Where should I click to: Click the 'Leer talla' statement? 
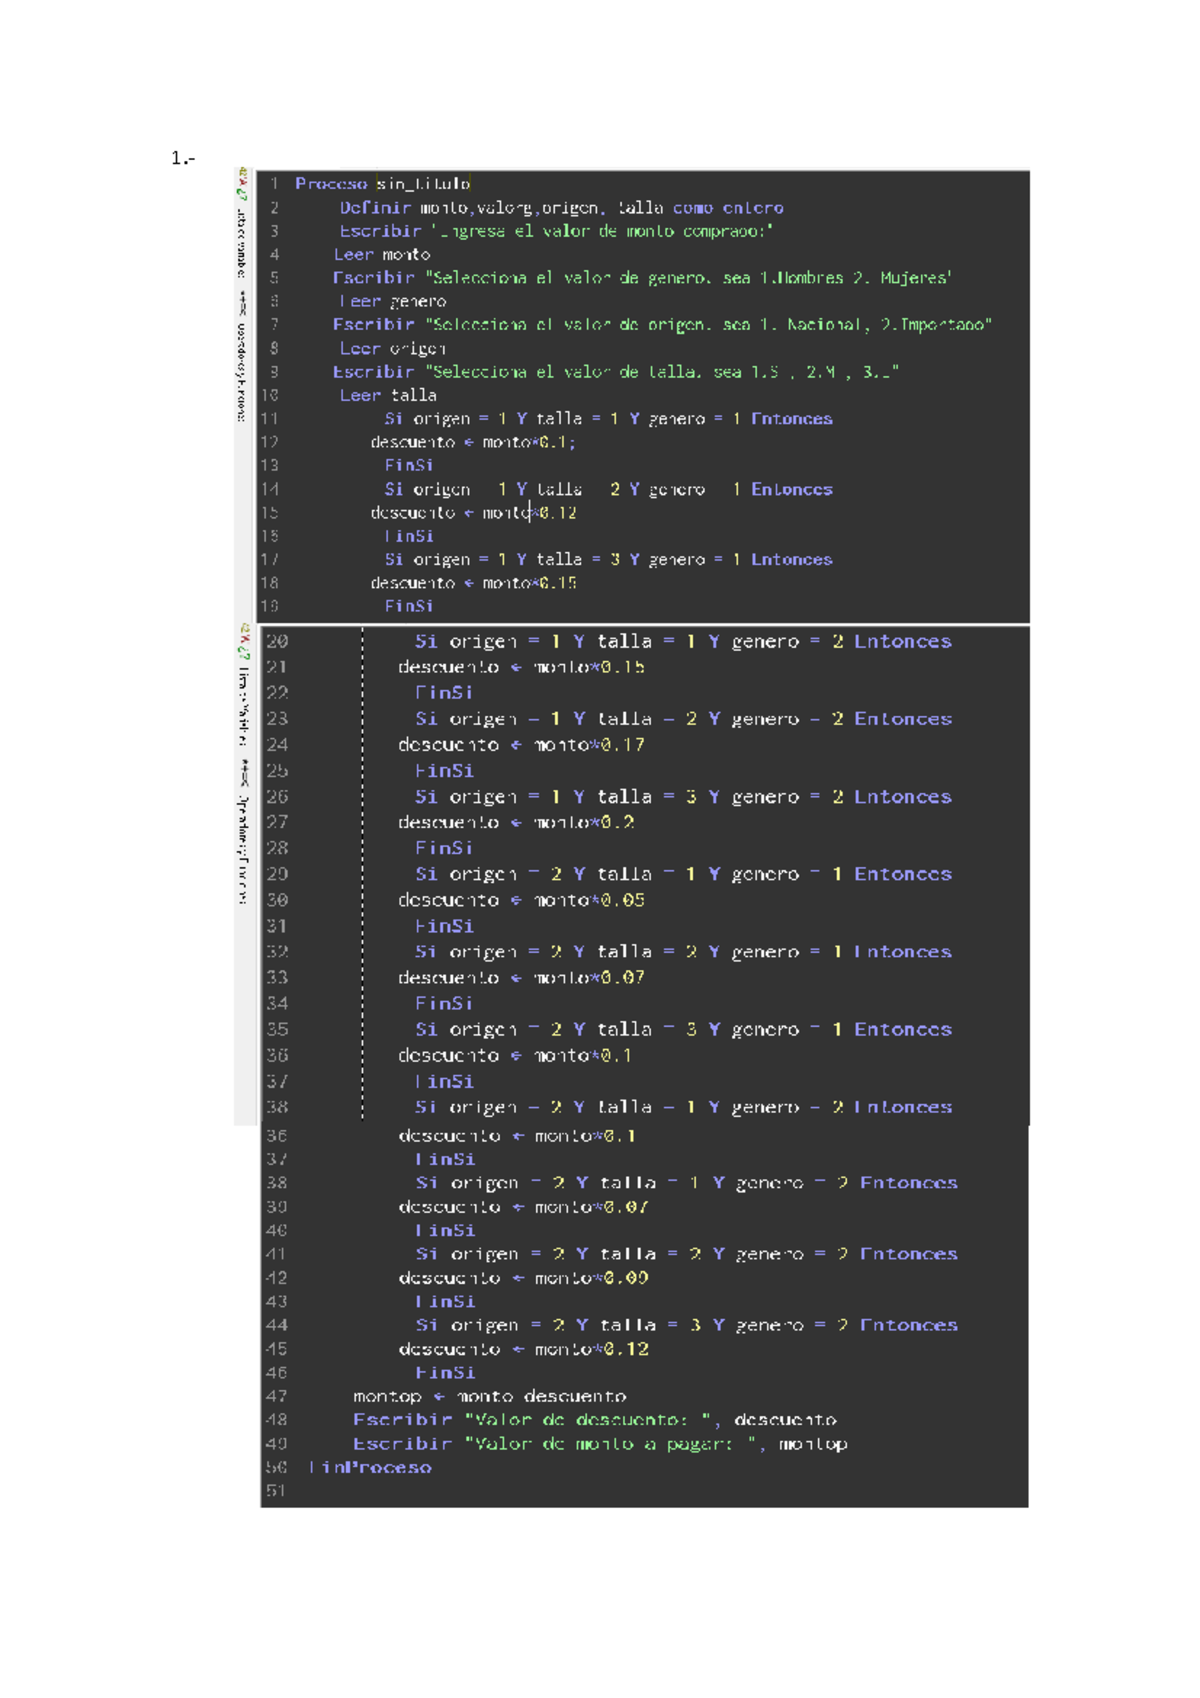coord(388,396)
